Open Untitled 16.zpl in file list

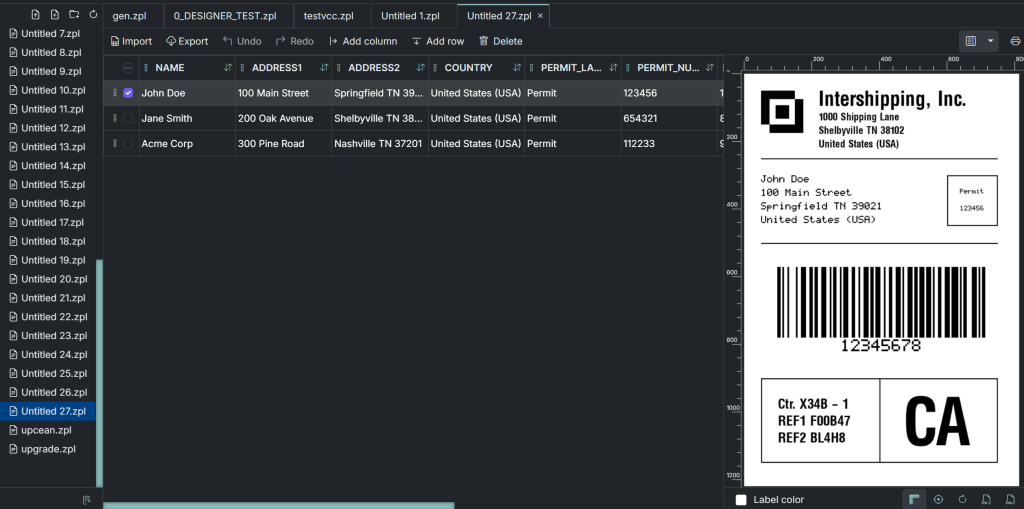[x=48, y=203]
